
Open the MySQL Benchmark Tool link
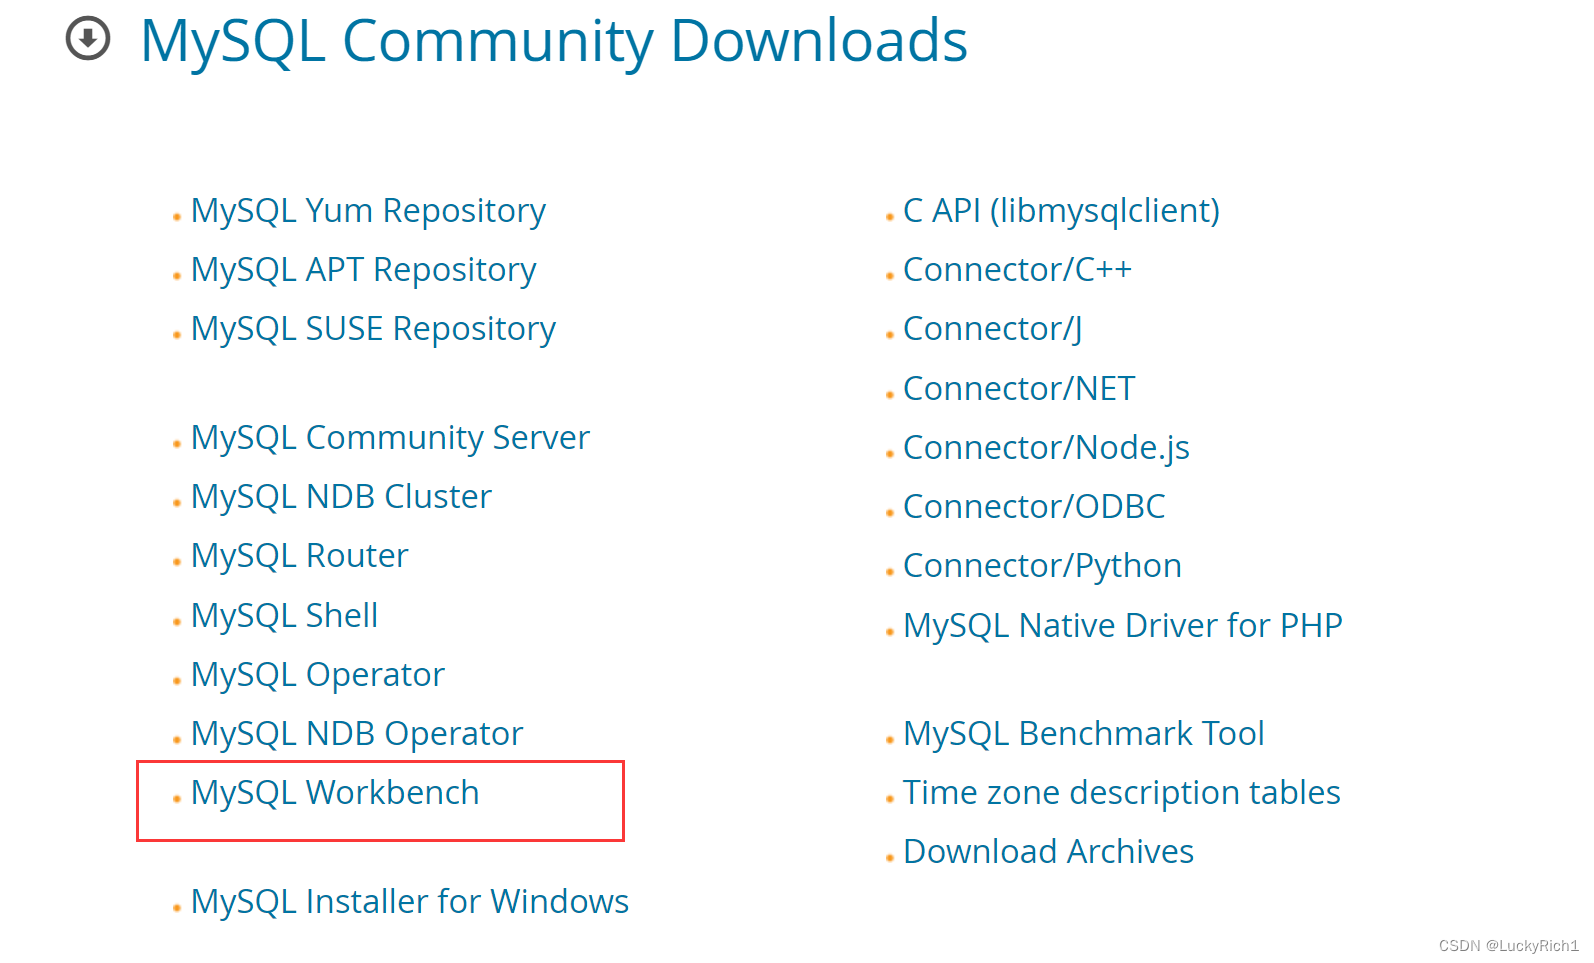1084,734
